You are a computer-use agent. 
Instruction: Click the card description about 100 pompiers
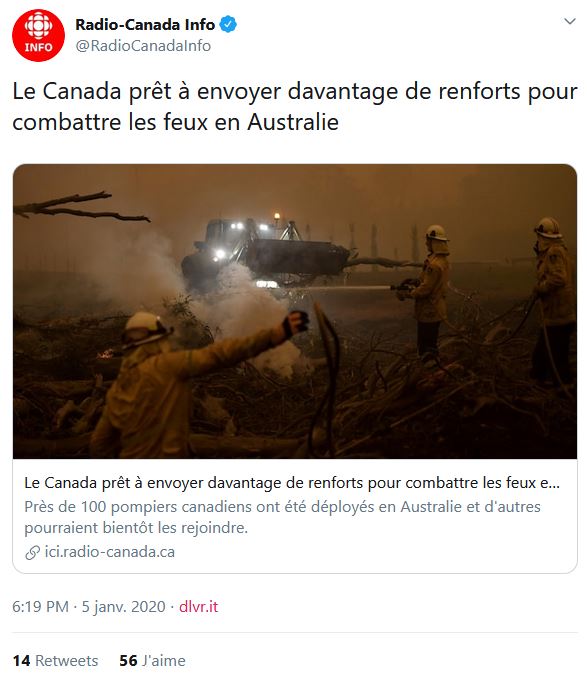point(282,517)
